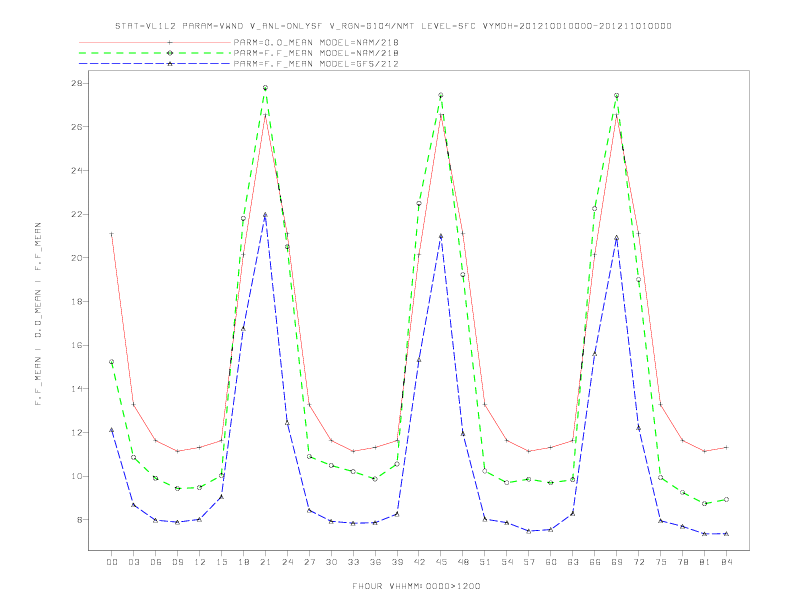This screenshot has width=792, height=612.
Task: Click x-axis tick label 45
Action: tap(441, 562)
